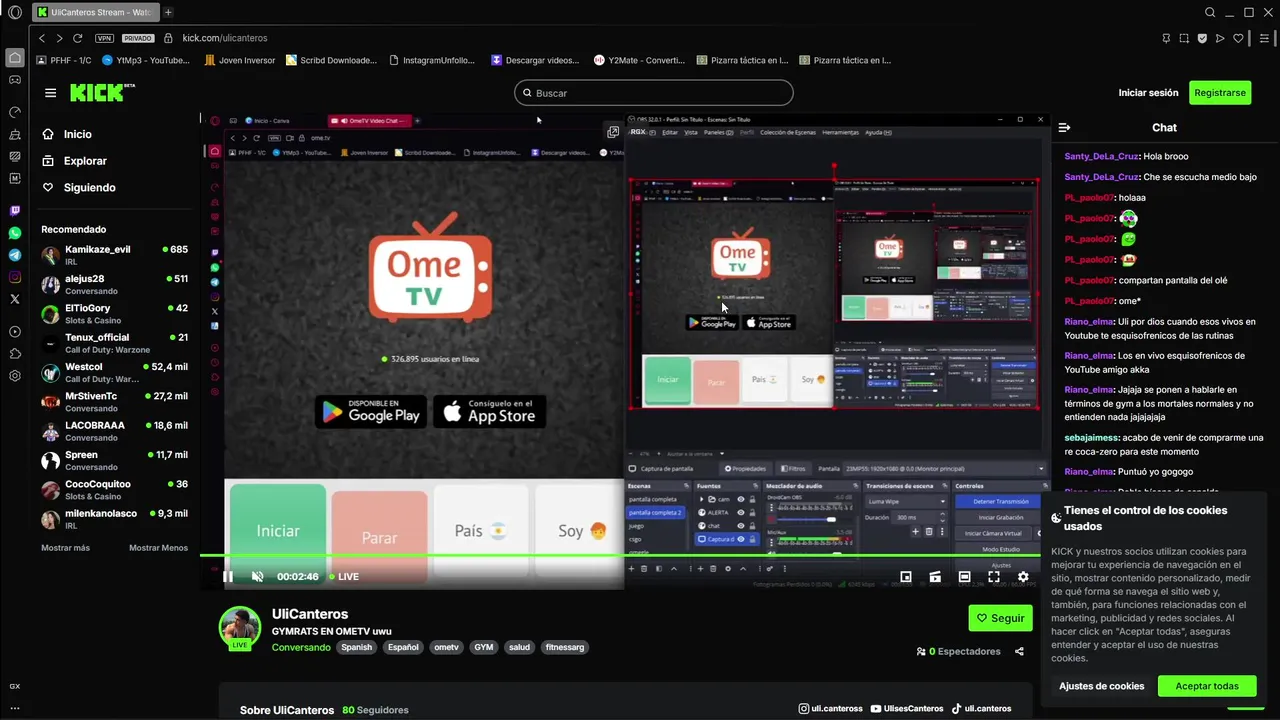1280x720 pixels.
Task: Open Instagram in Opera sidebar
Action: click(x=15, y=277)
